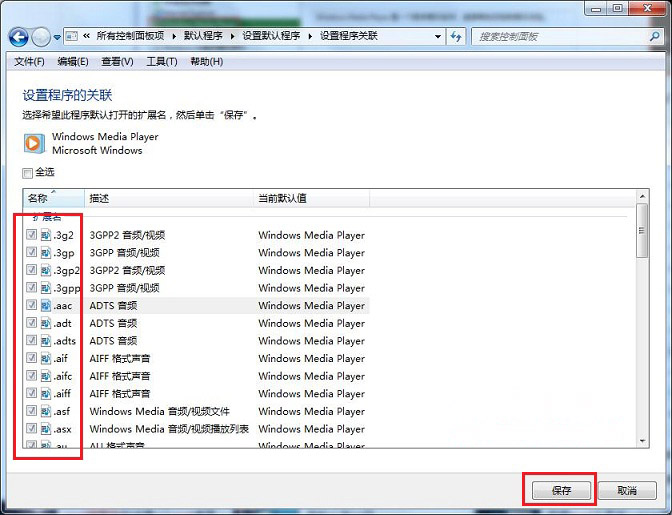Uncheck the .3gp extension checkbox
Viewport: 672px width, 515px height.
pyautogui.click(x=31, y=252)
